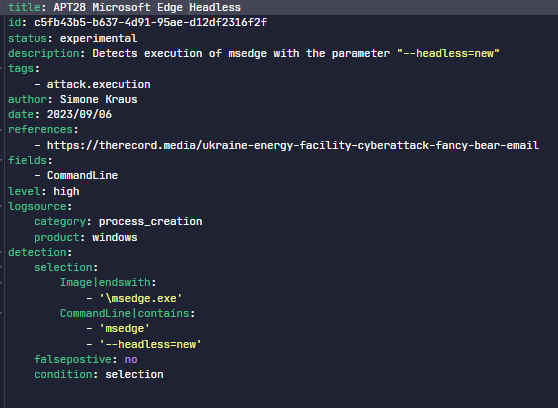
Task: Click the 'logsource' key
Action: click(x=37, y=206)
